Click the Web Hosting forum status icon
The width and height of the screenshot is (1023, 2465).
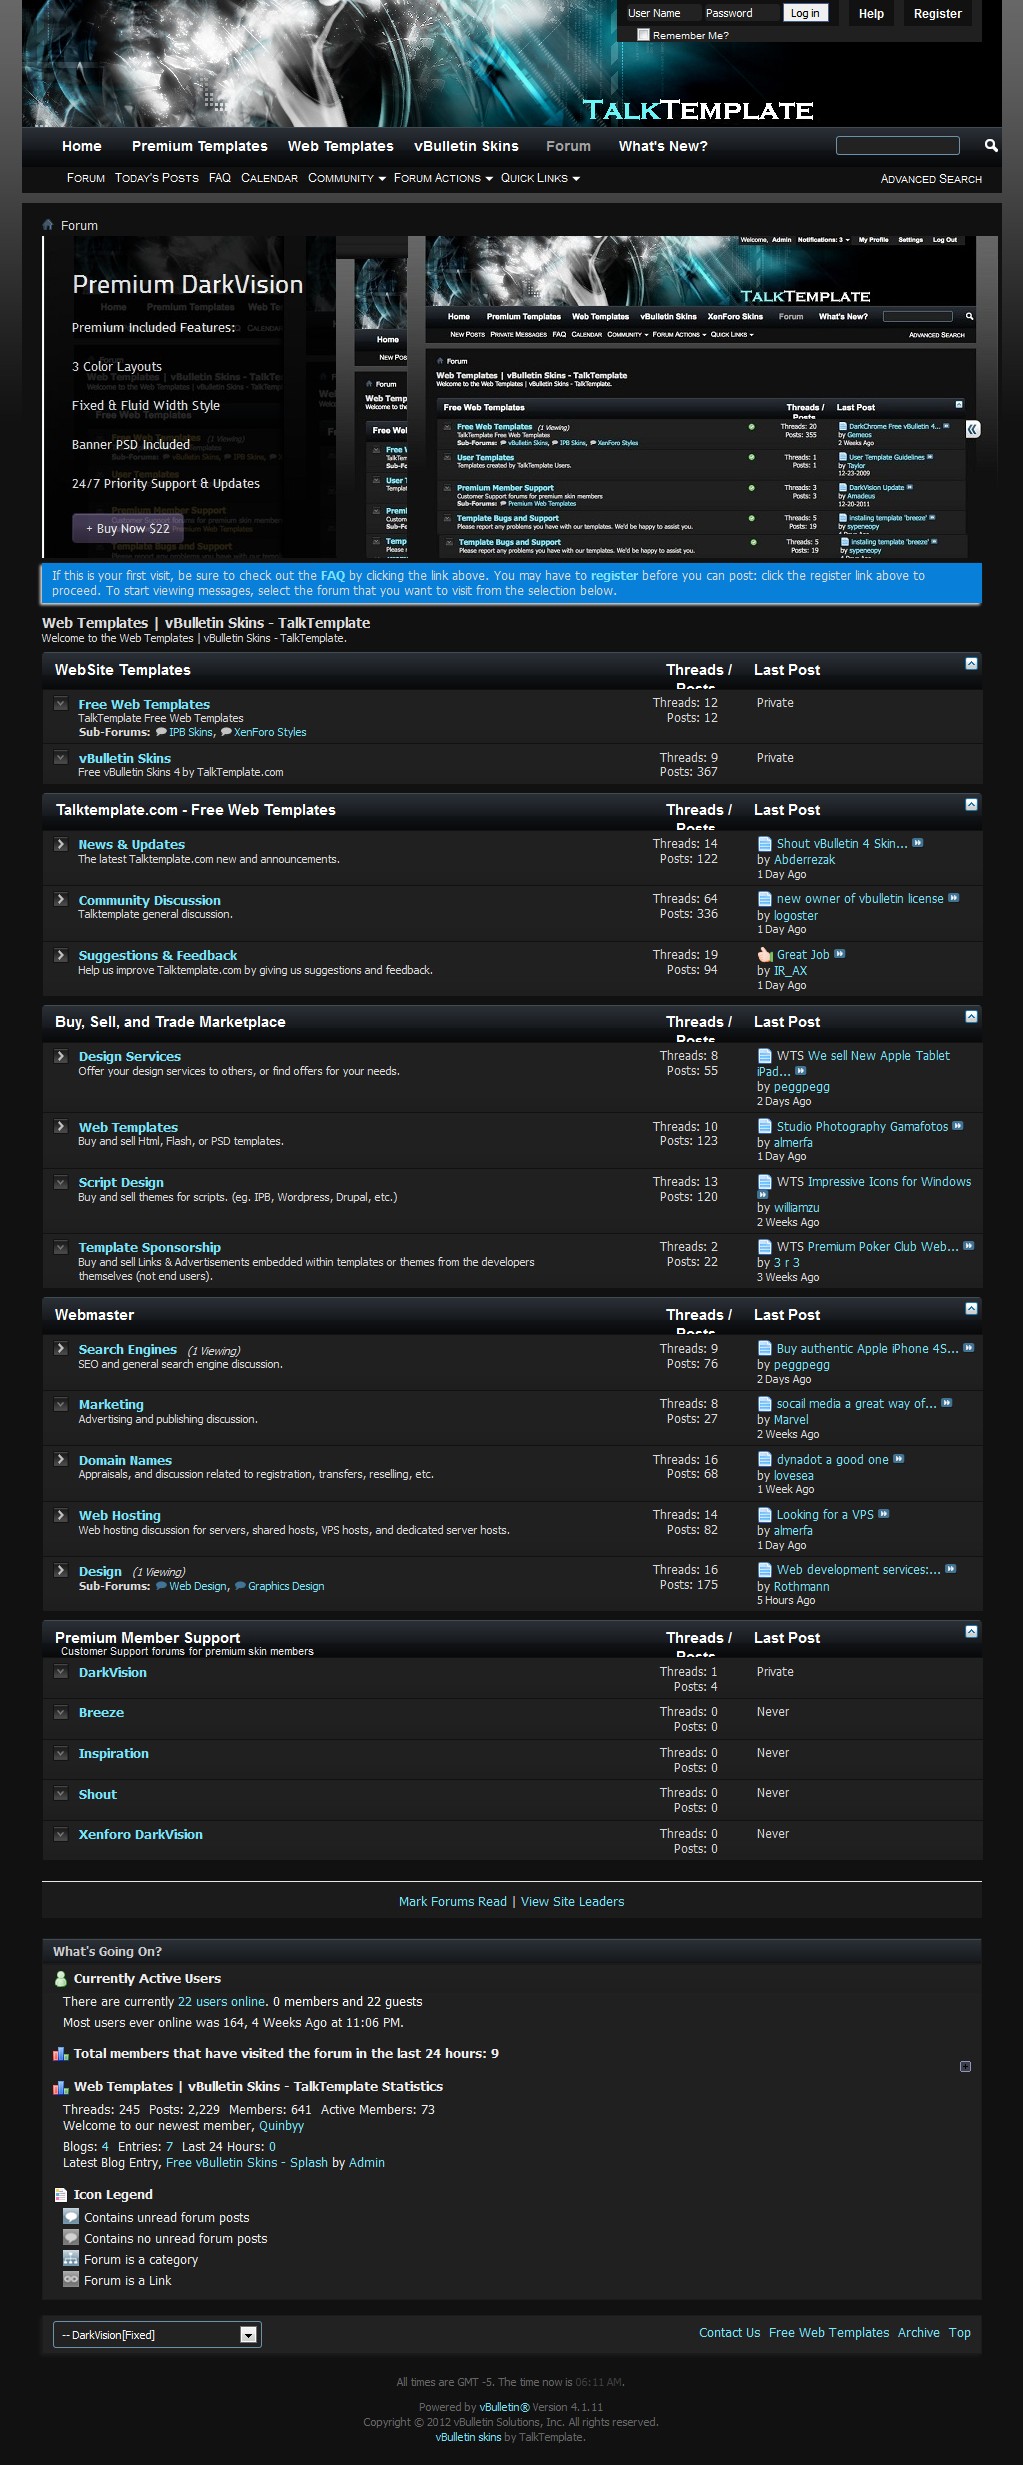(x=61, y=1516)
